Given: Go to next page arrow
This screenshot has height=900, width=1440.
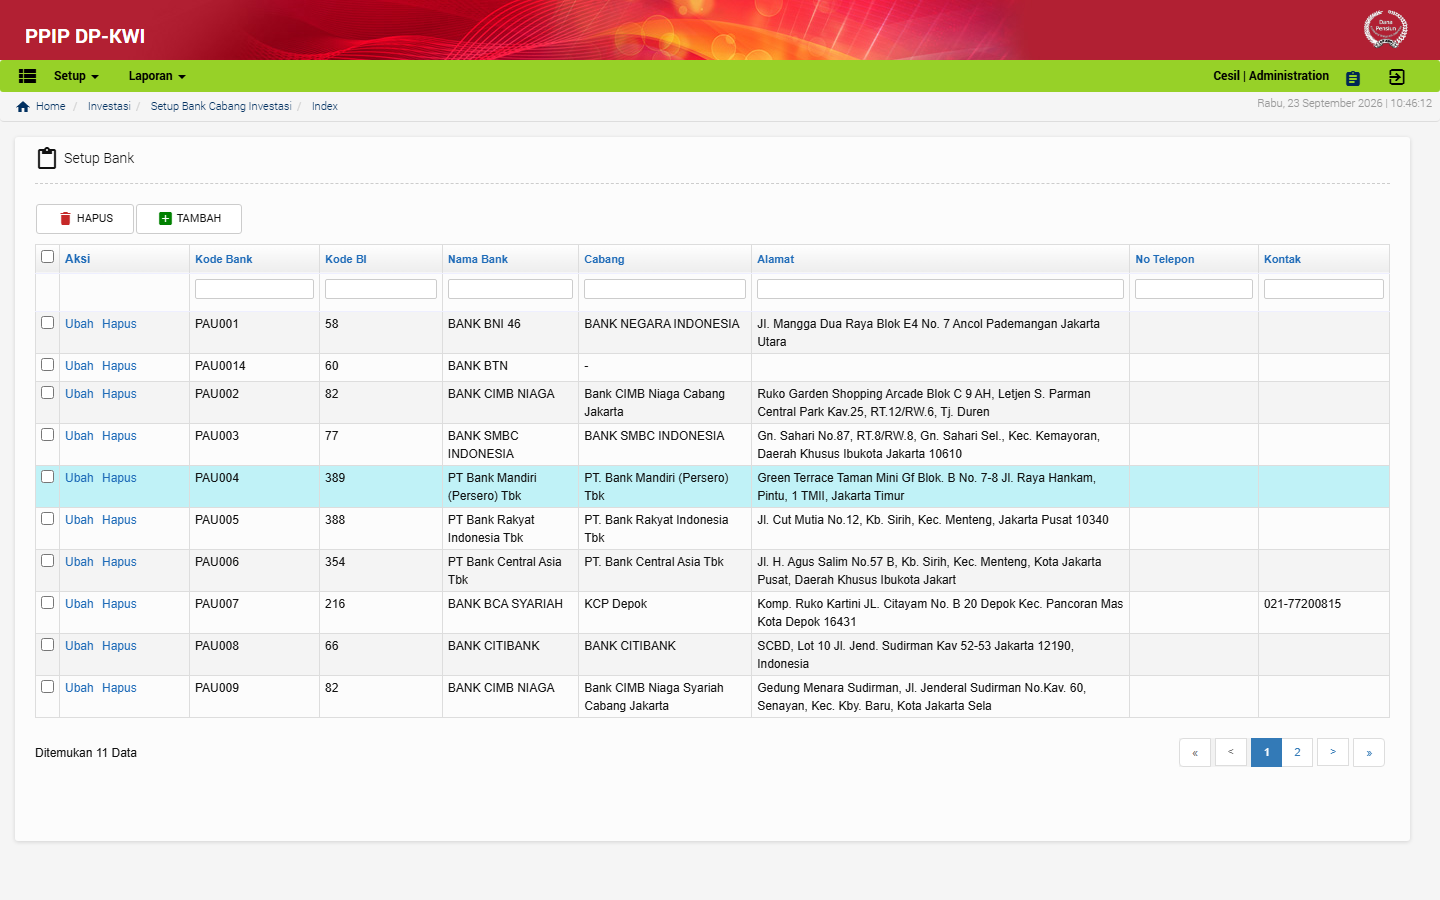Looking at the screenshot, I should 1333,752.
